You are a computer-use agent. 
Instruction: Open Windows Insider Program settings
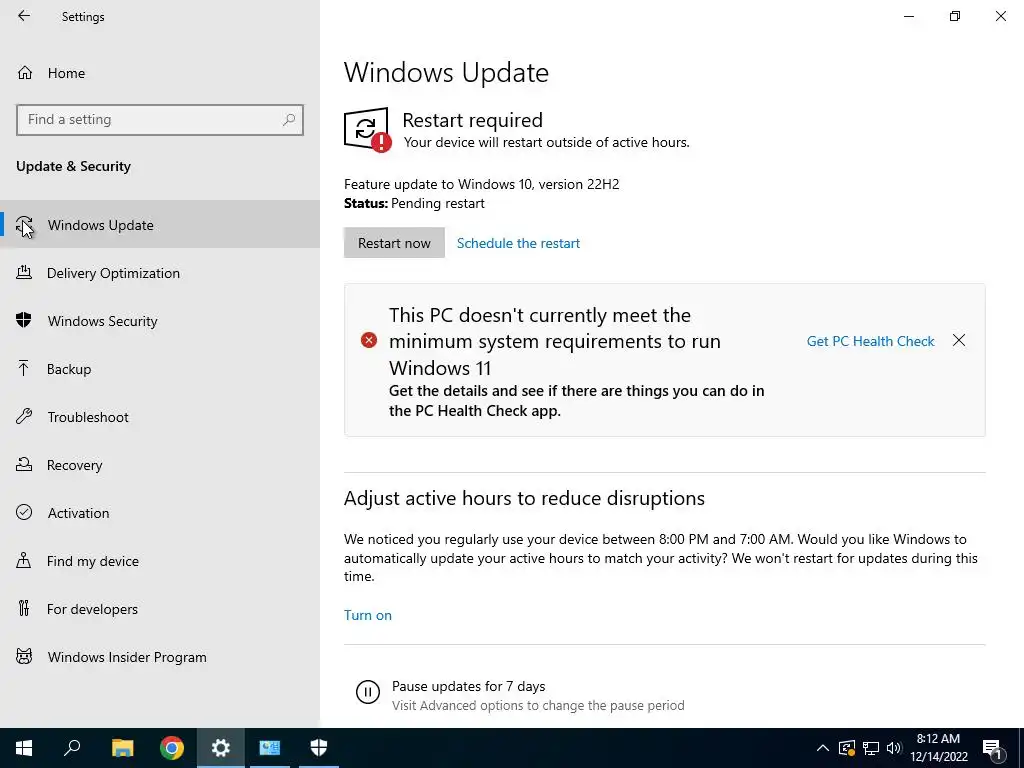(x=160, y=657)
